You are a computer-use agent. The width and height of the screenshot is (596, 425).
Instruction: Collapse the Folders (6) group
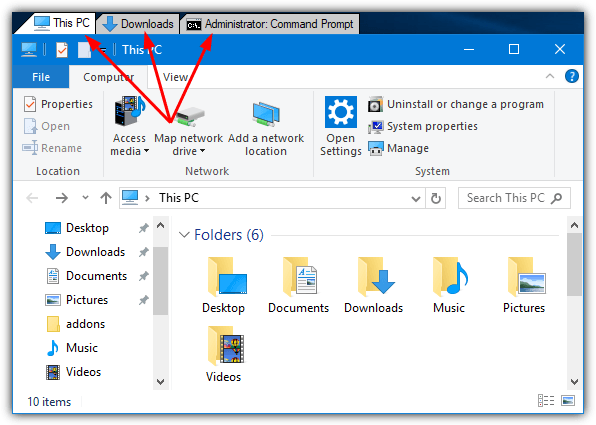click(x=184, y=235)
